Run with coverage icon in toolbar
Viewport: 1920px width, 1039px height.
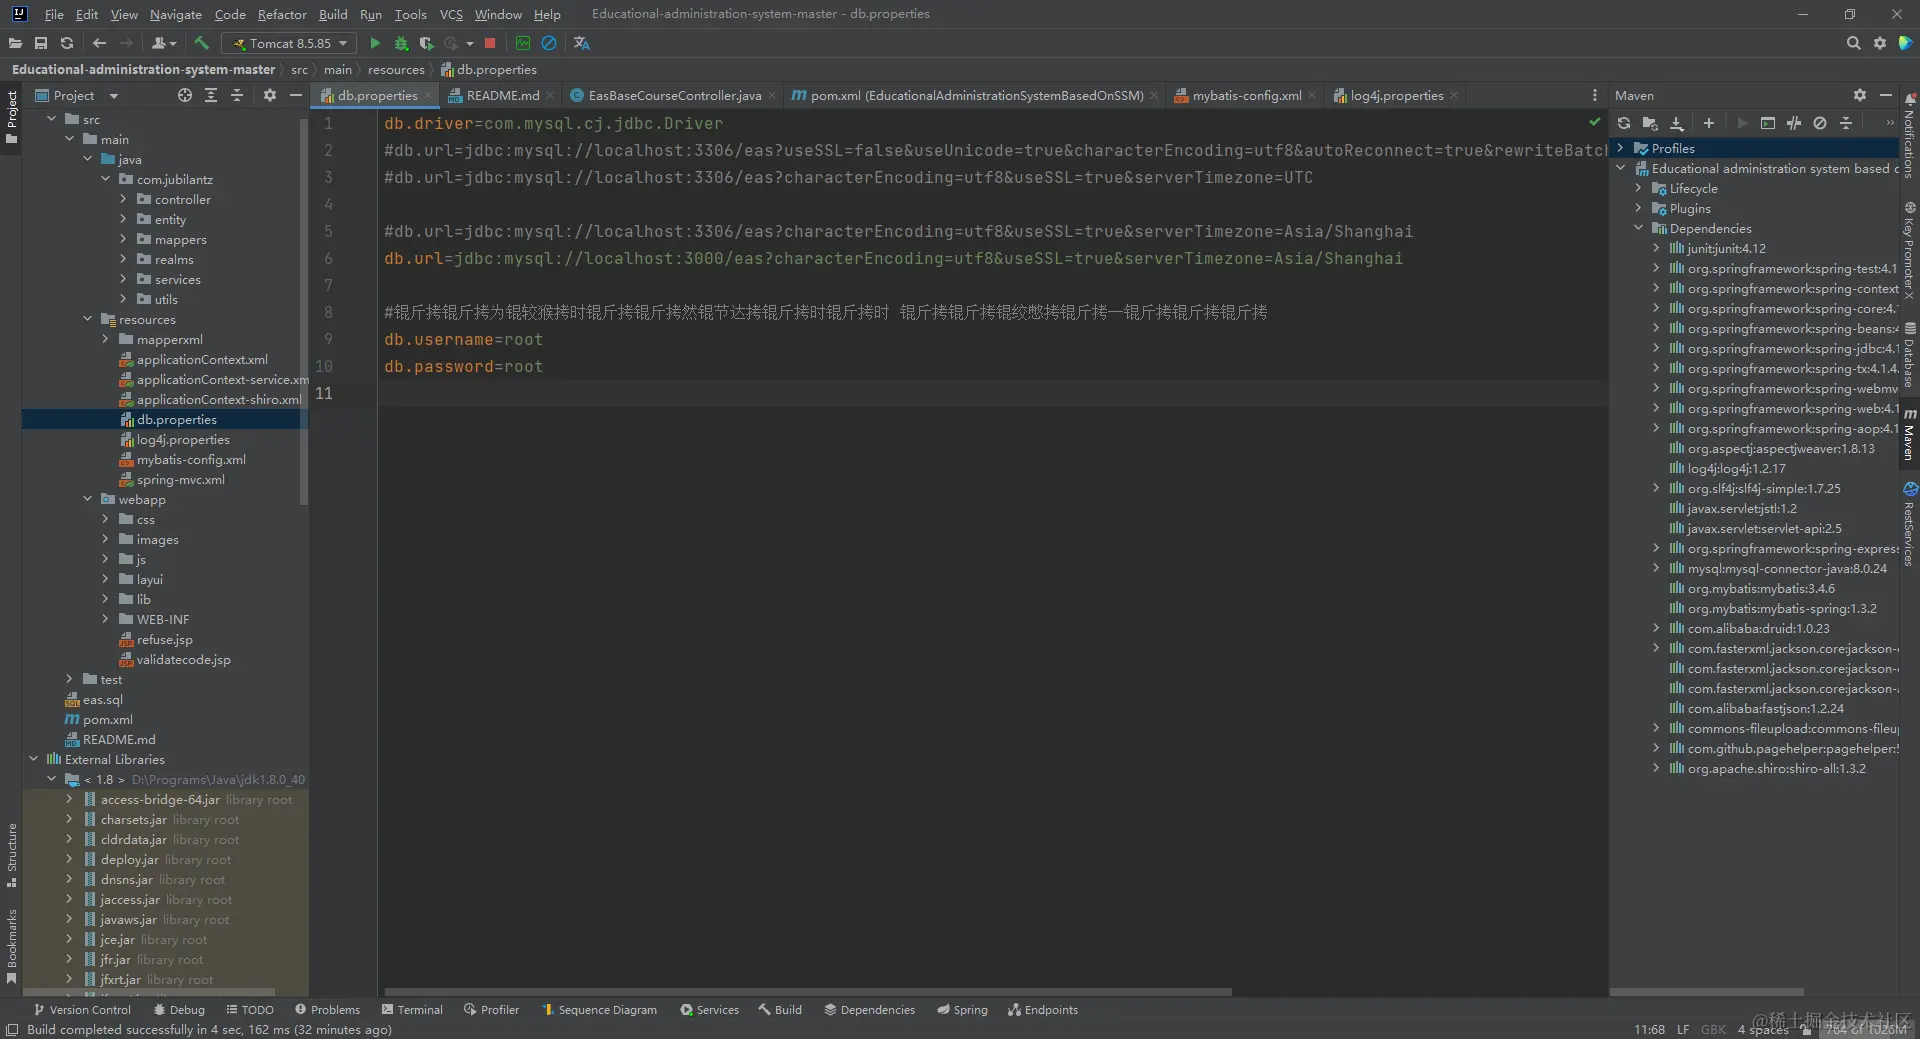tap(427, 43)
